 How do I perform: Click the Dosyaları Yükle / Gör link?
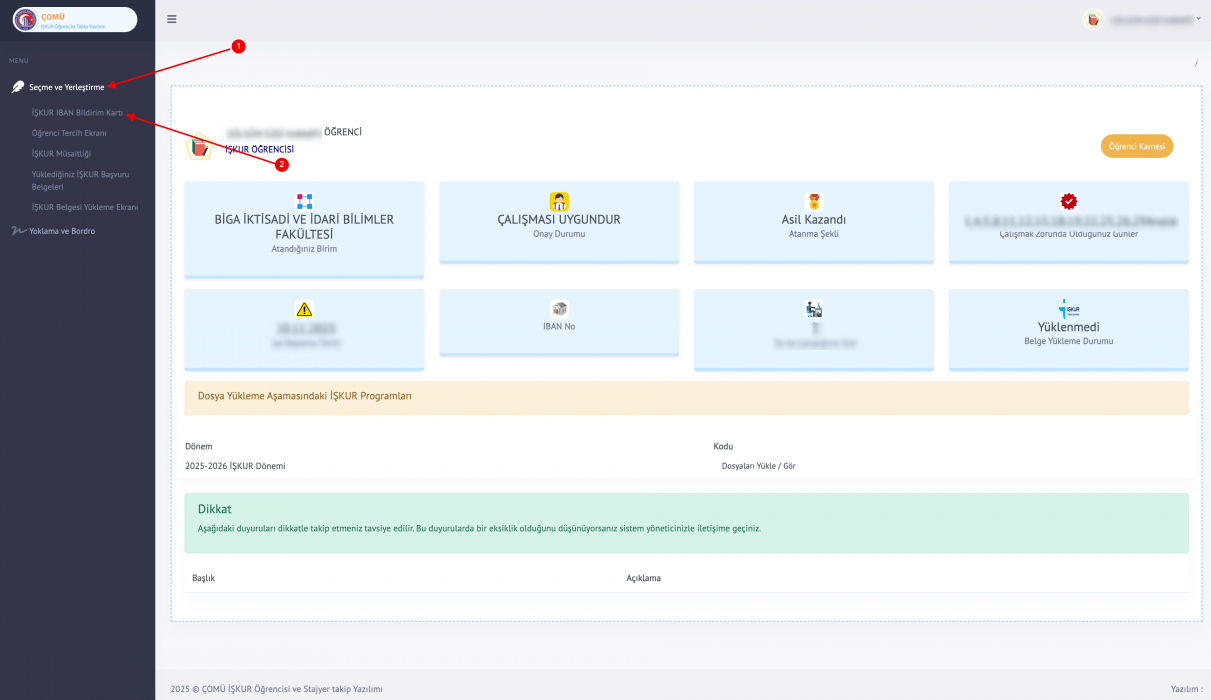[x=758, y=466]
